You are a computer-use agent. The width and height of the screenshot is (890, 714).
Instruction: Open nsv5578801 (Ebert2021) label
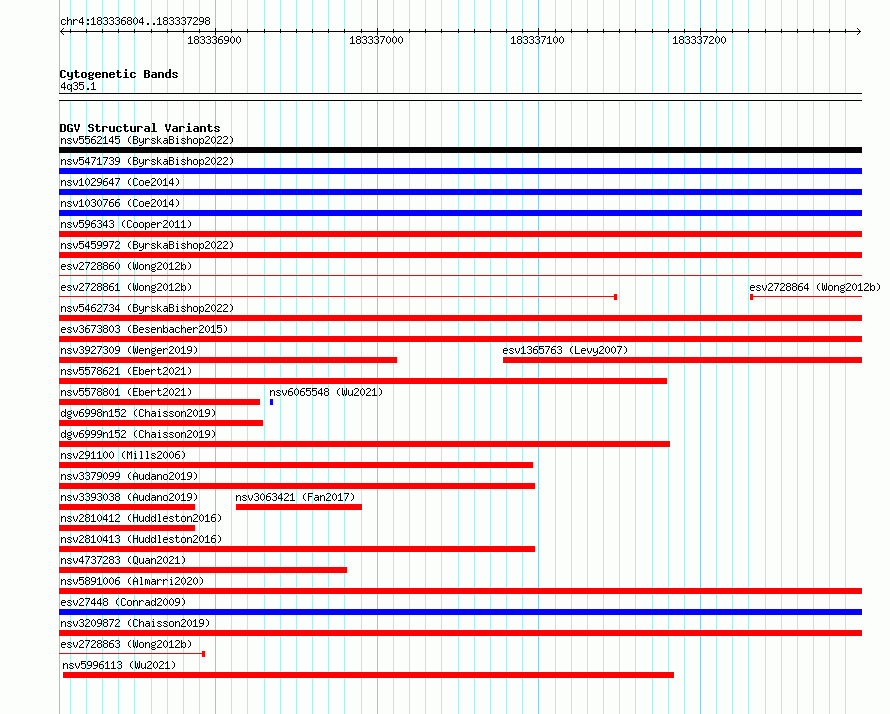pyautogui.click(x=126, y=392)
